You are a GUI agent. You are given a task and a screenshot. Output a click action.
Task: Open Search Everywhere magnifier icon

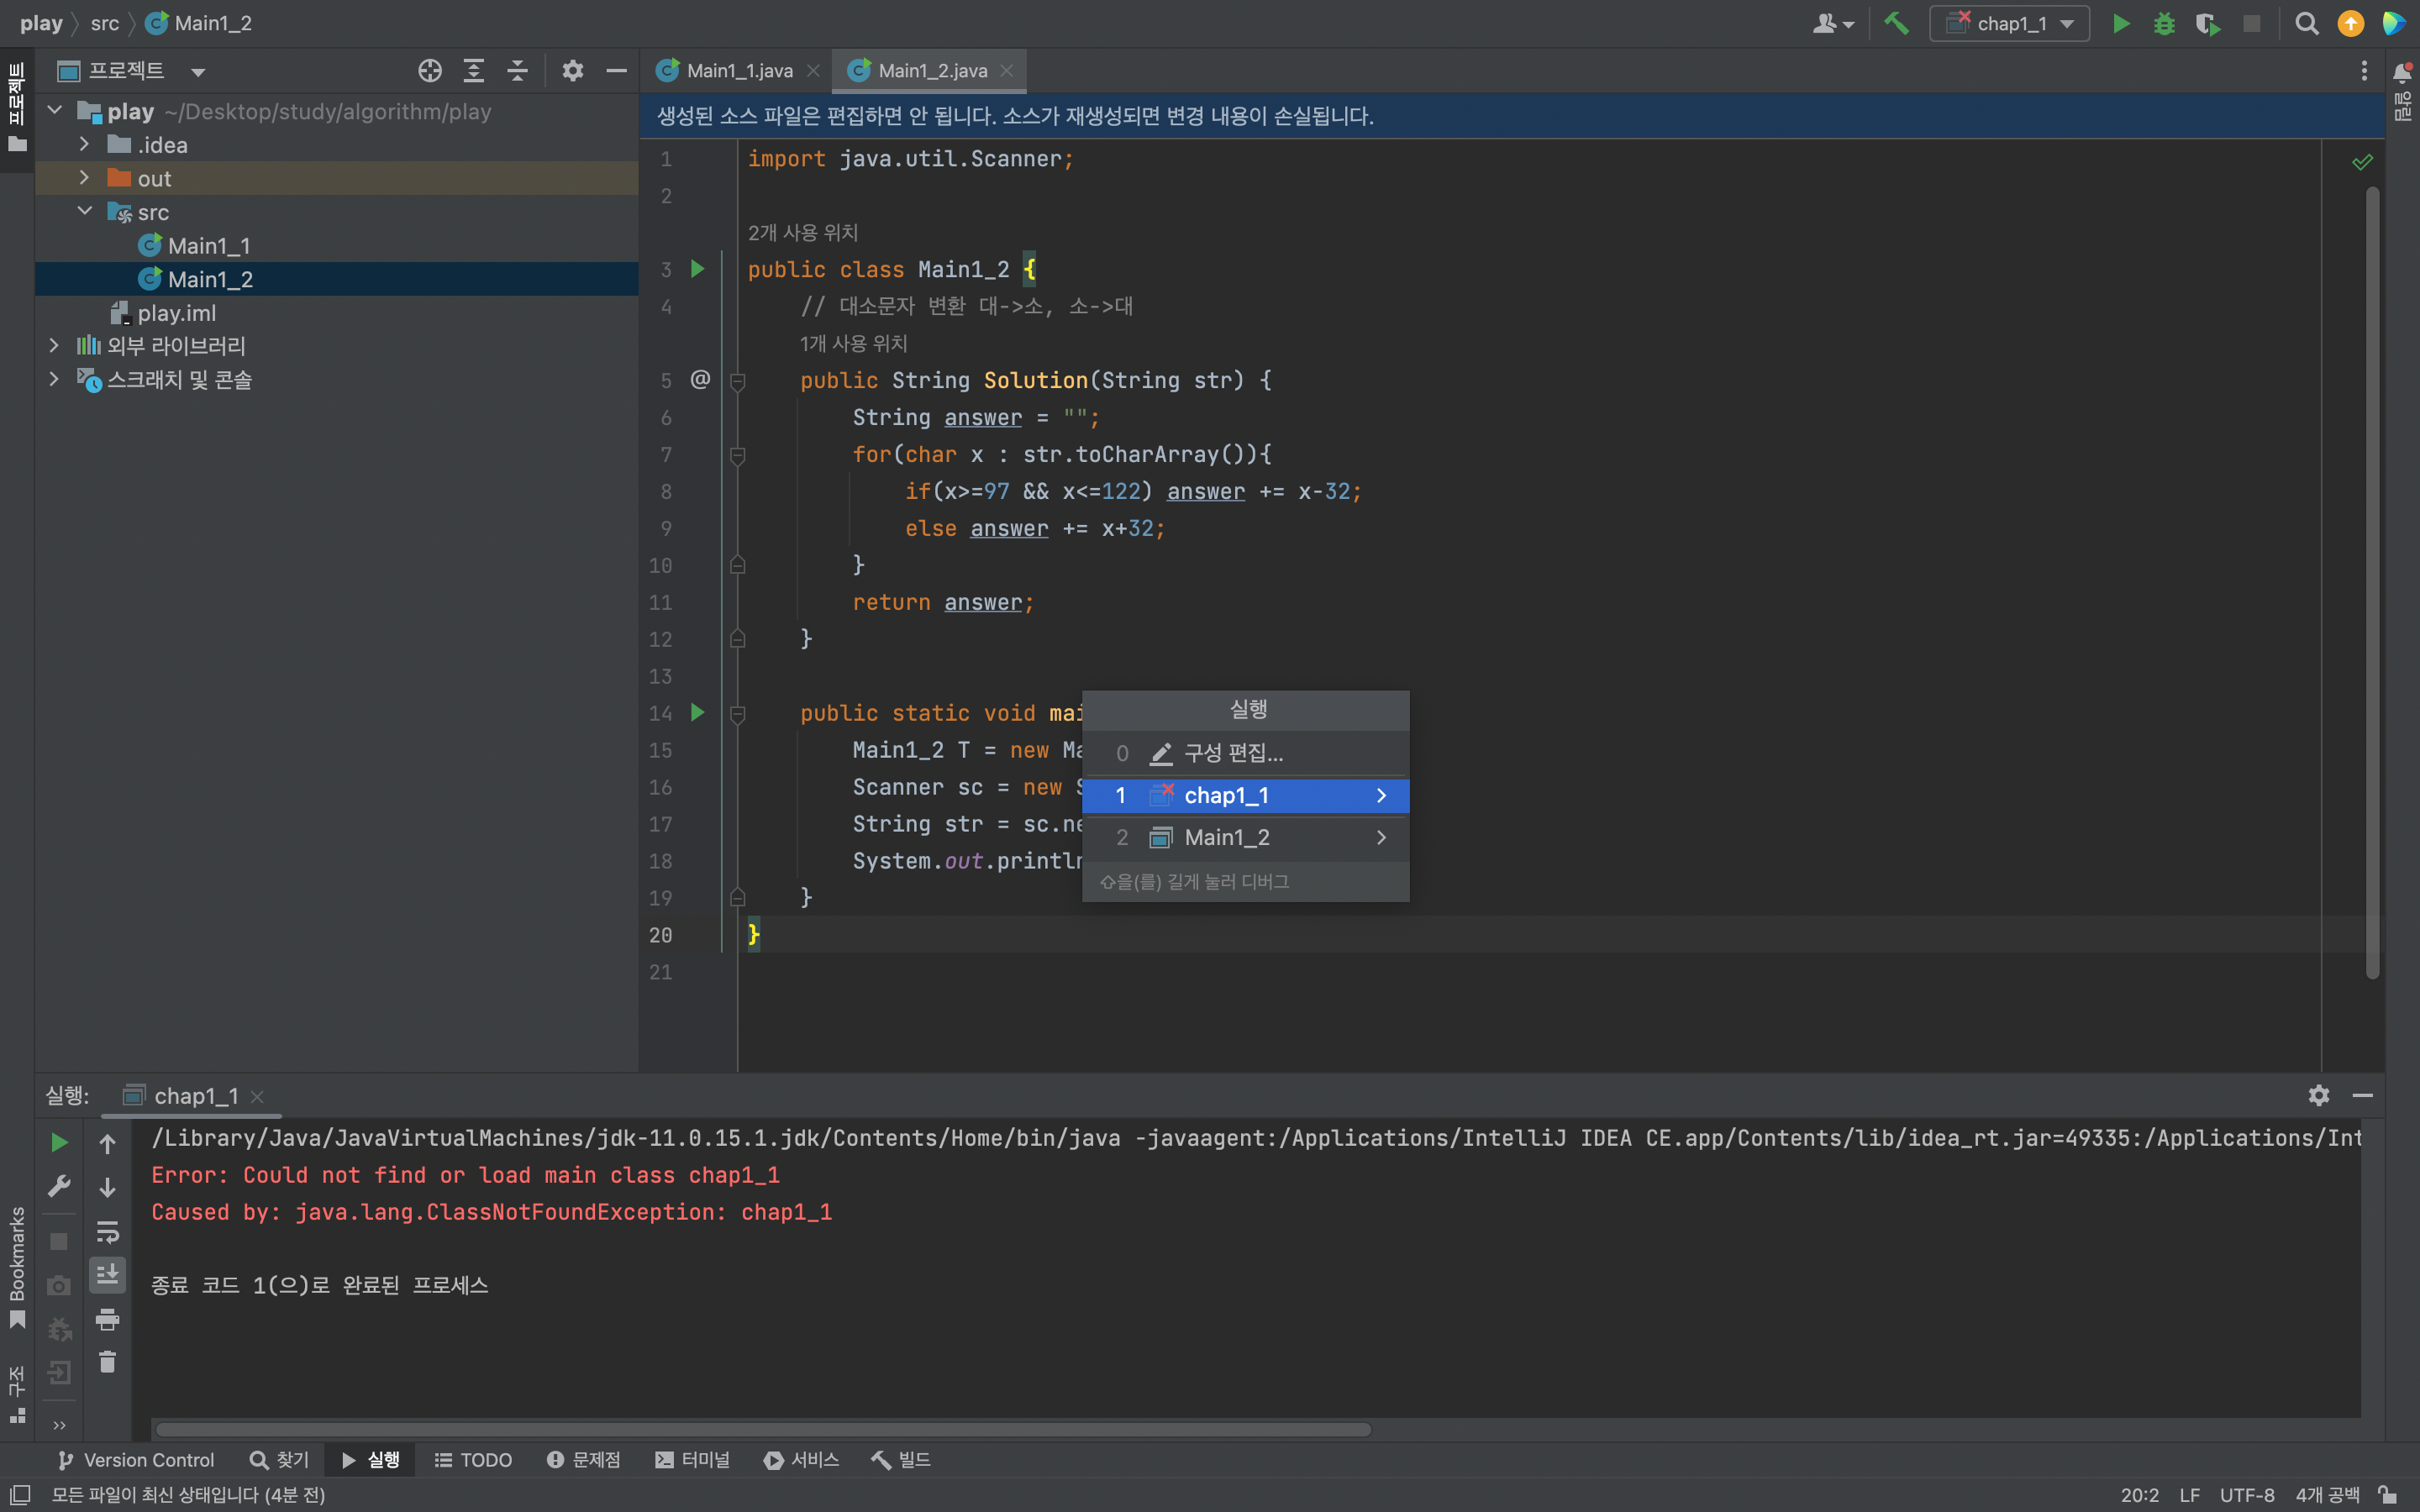(2306, 23)
